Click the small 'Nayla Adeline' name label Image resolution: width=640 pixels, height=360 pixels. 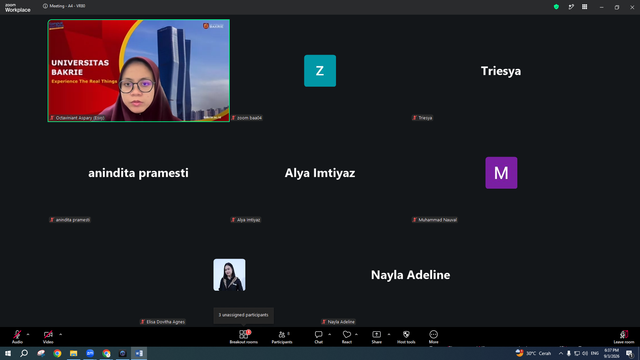pyautogui.click(x=338, y=322)
